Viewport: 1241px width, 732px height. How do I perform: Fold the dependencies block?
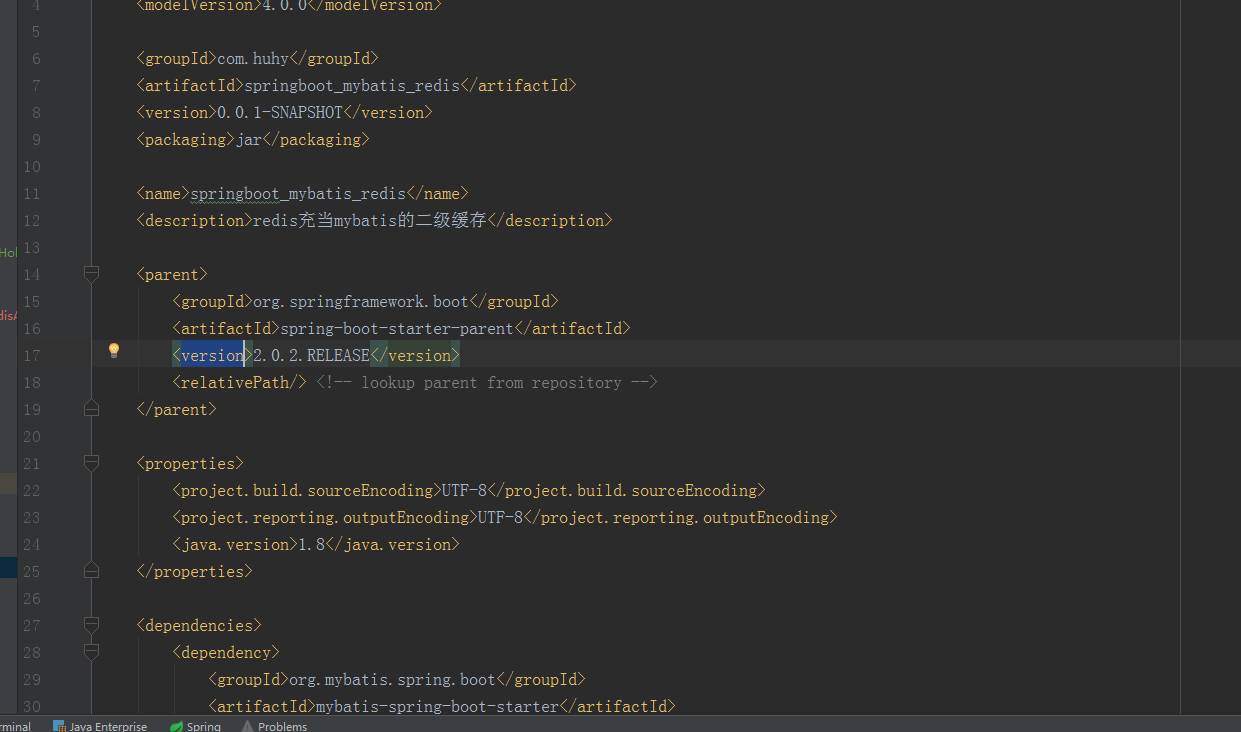[92, 625]
